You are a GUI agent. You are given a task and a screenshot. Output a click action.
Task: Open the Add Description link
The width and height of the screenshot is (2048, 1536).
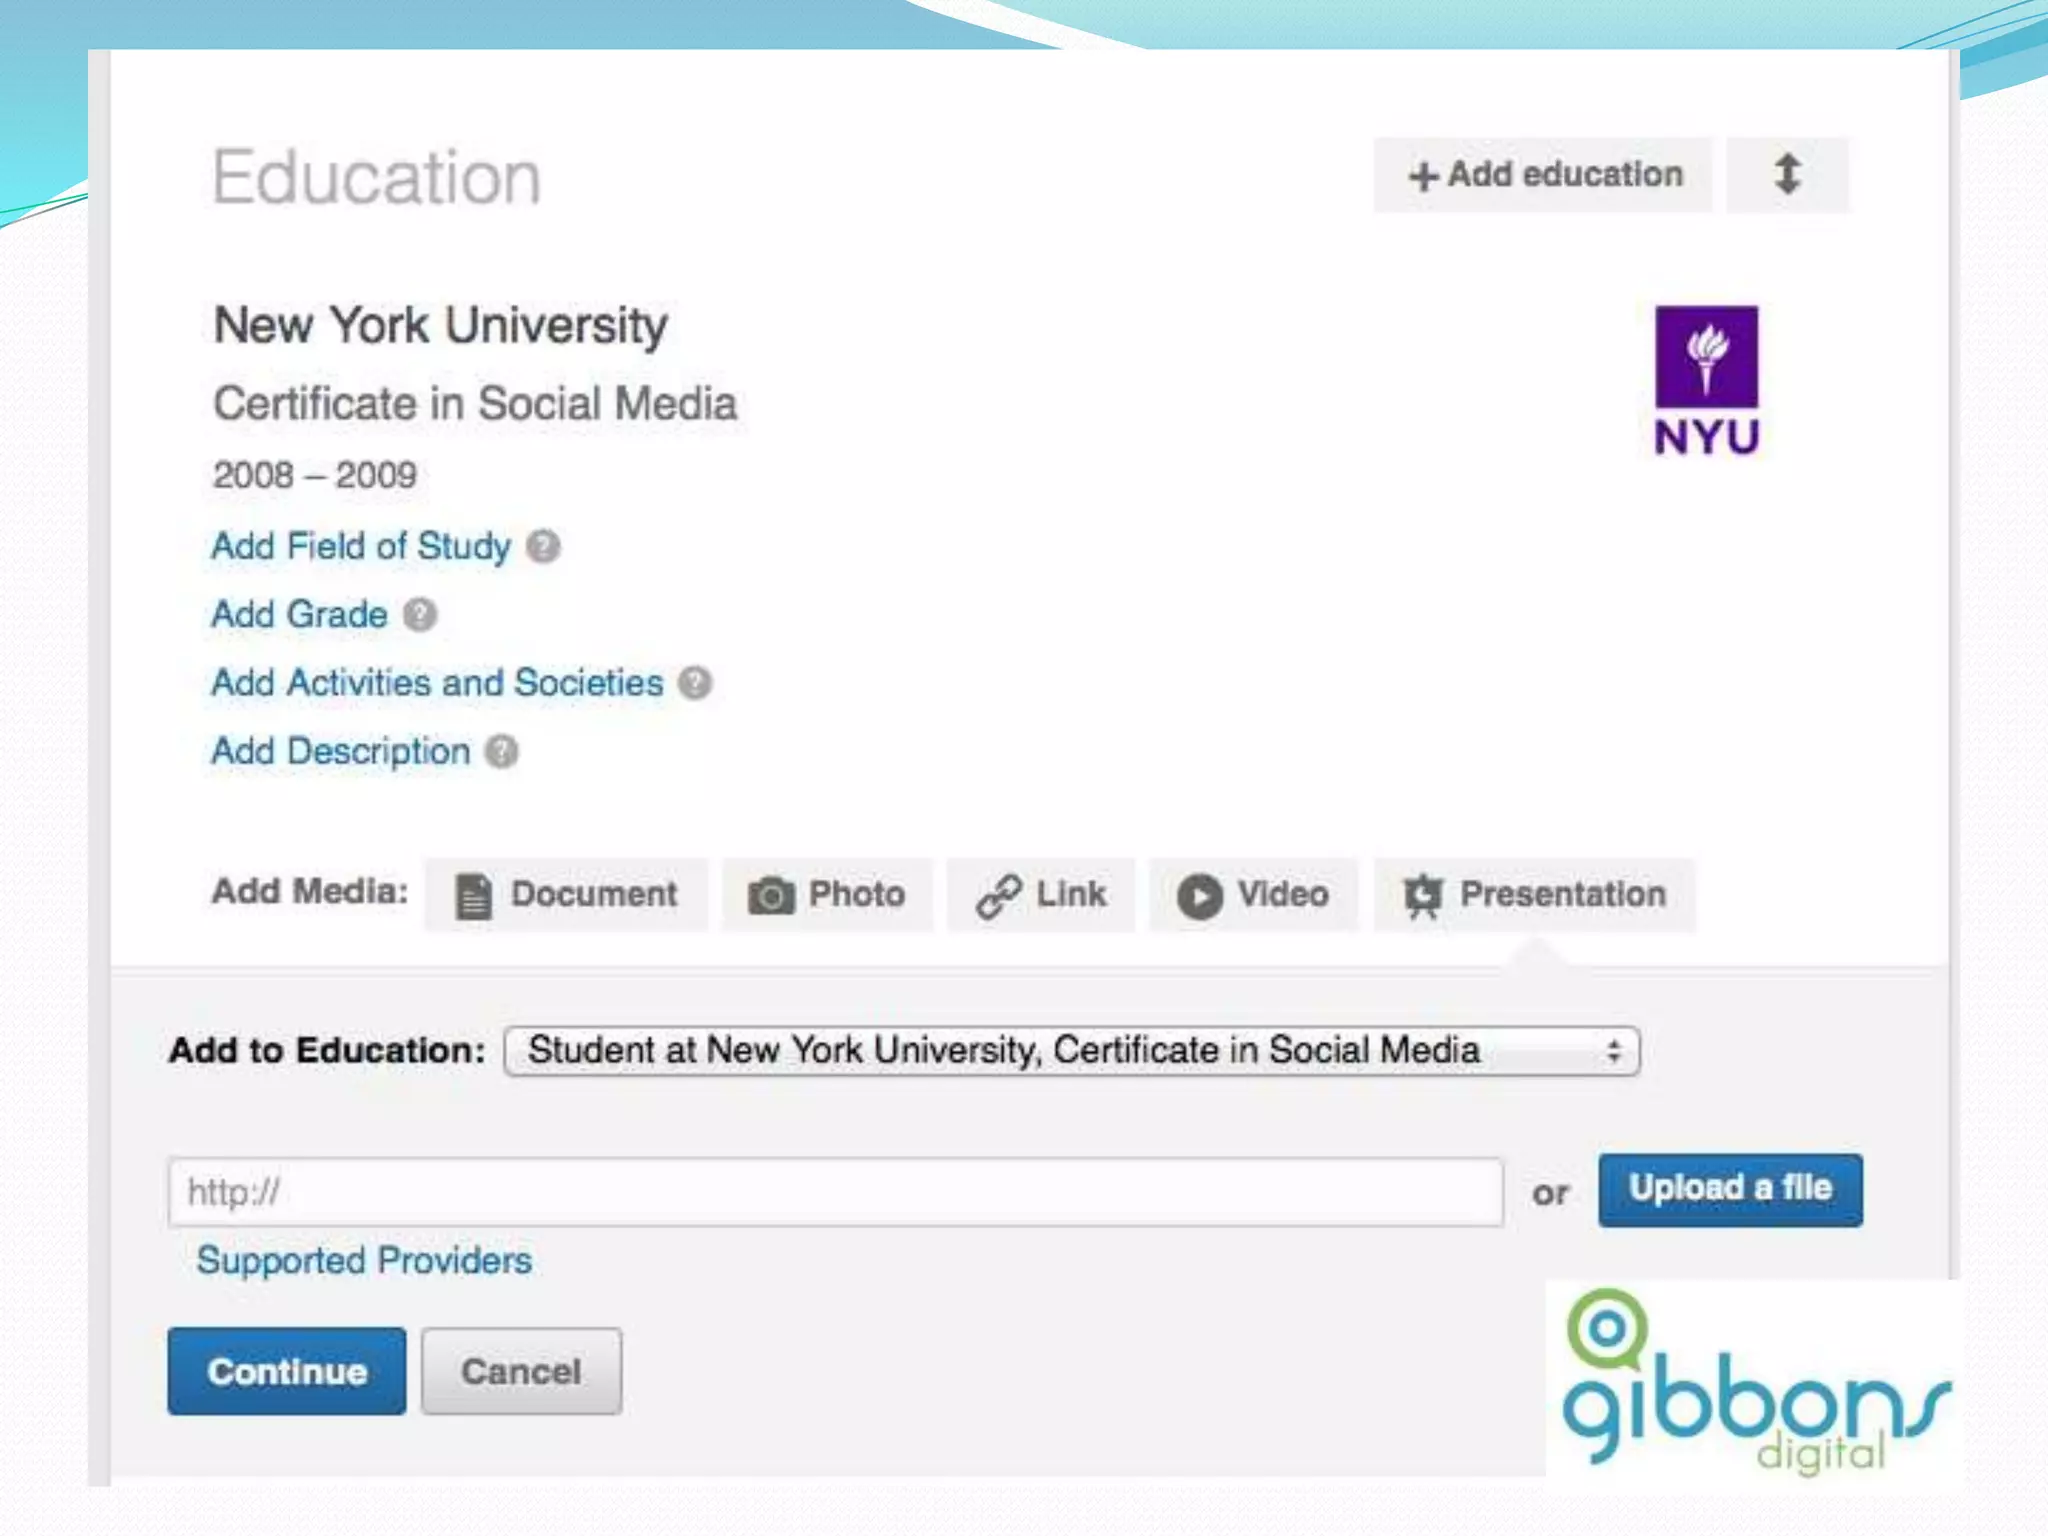(x=341, y=752)
